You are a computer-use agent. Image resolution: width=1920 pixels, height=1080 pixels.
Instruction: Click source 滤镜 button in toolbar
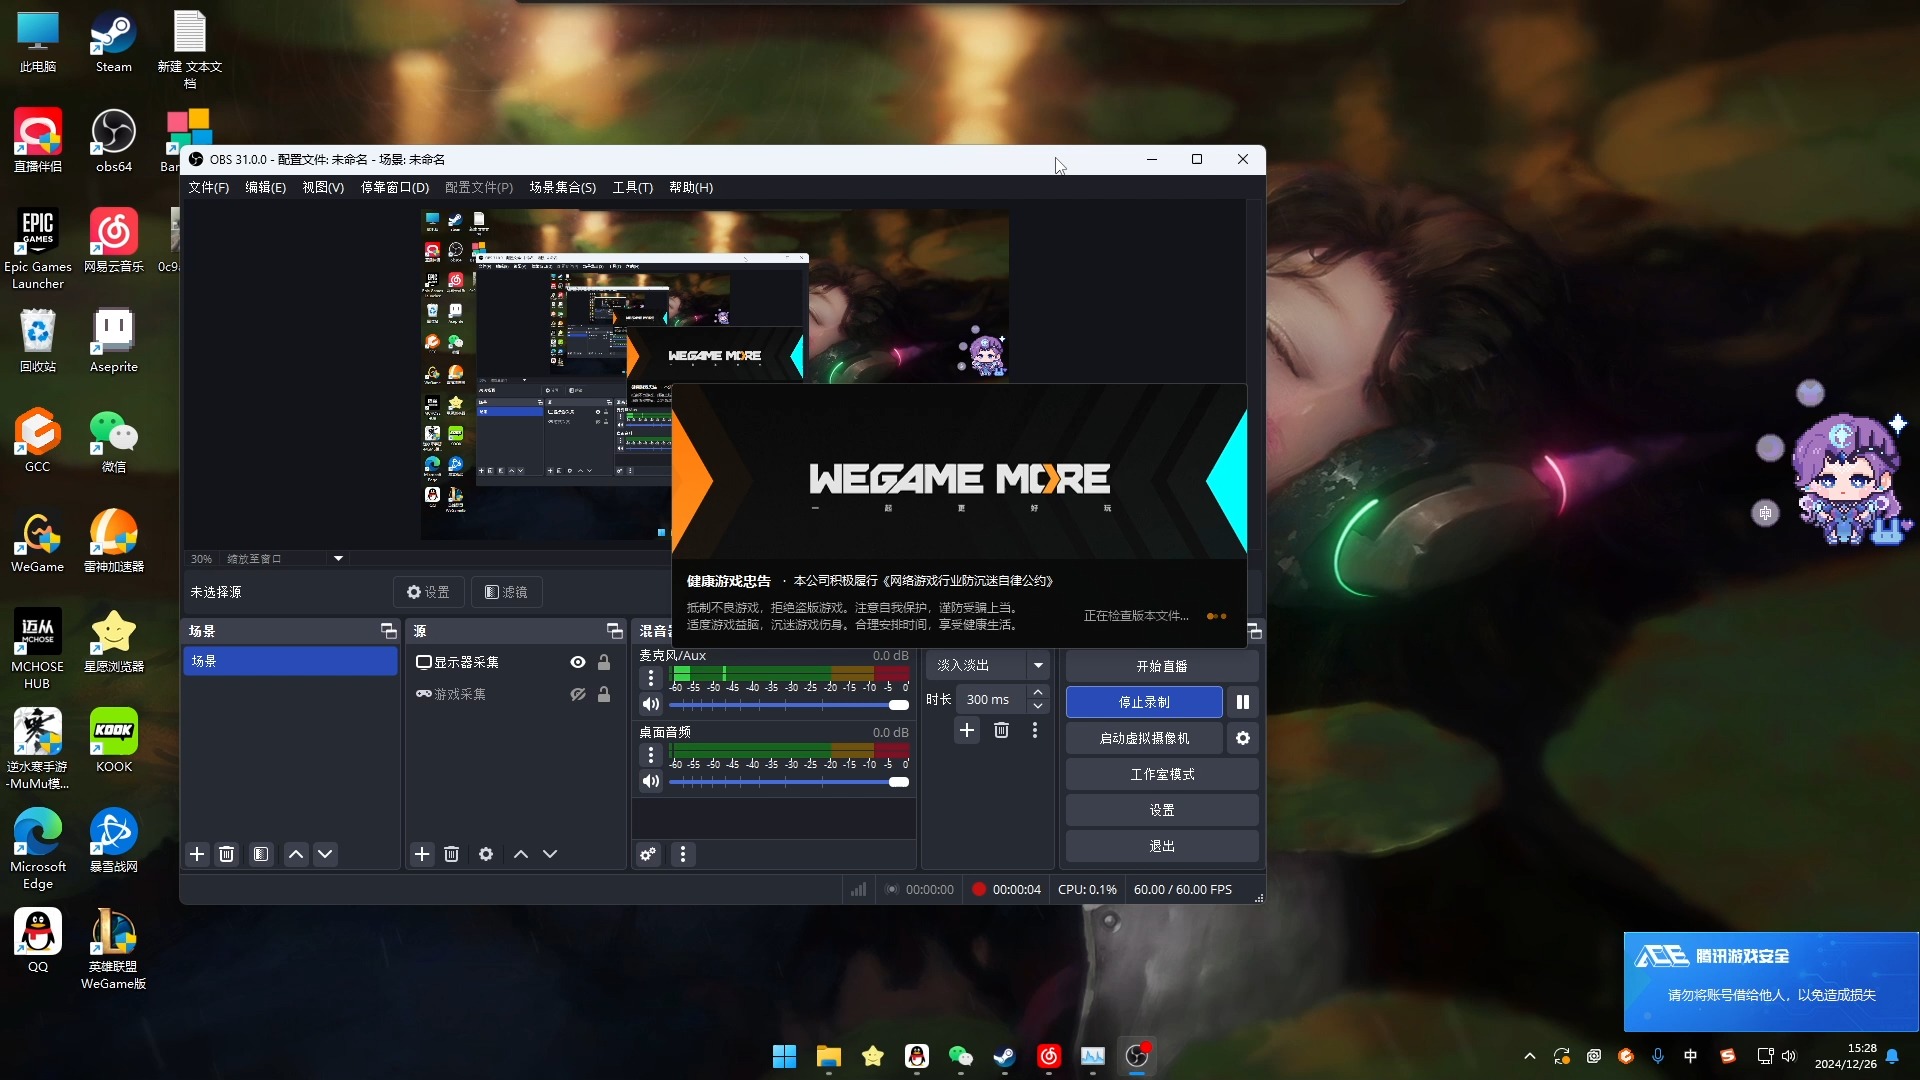click(506, 592)
